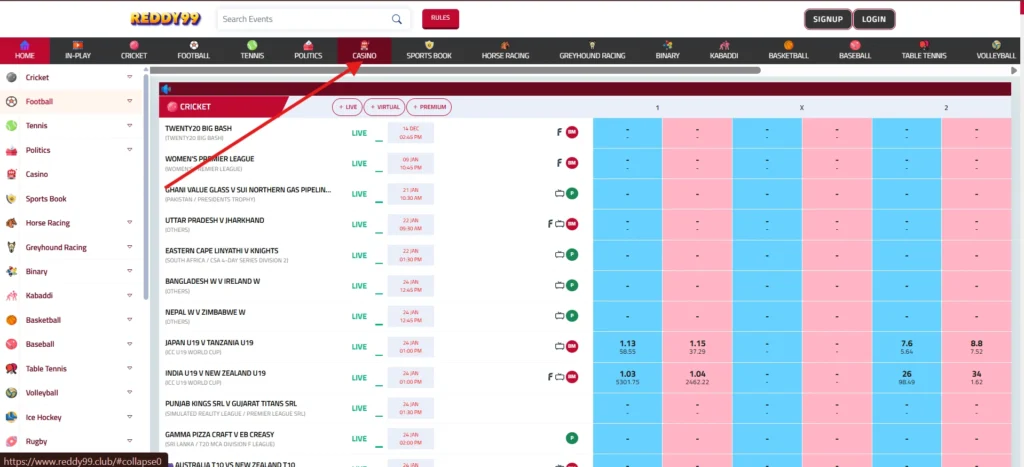Image resolution: width=1024 pixels, height=467 pixels.
Task: Click the BM icon on Twenty20 Big Bash row
Action: click(x=572, y=132)
